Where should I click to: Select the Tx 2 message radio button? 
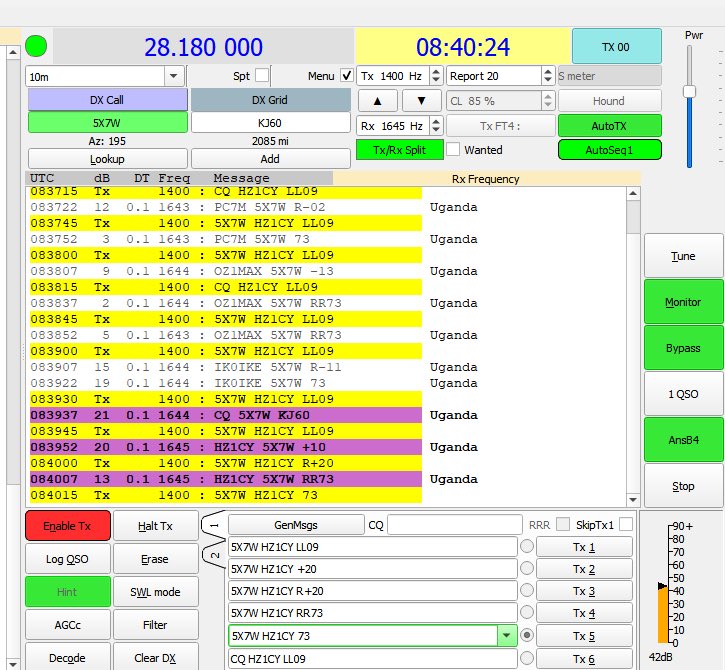527,568
